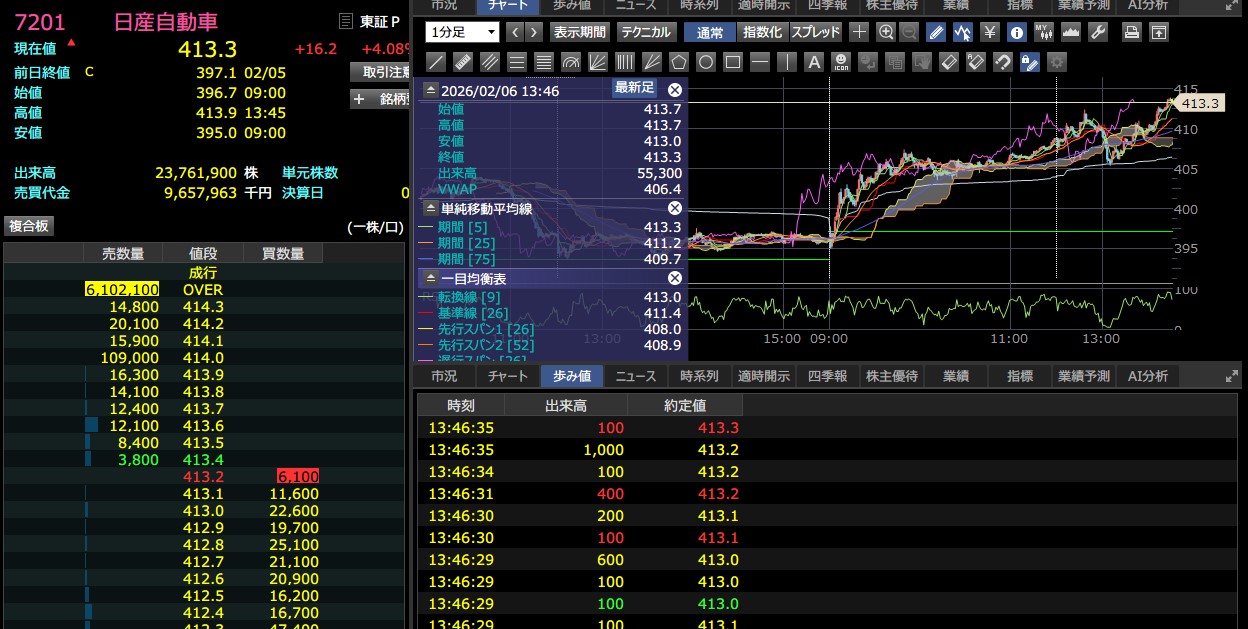Click the OVER sell quantity 6,102,100
The width and height of the screenshot is (1248, 629).
coord(122,290)
